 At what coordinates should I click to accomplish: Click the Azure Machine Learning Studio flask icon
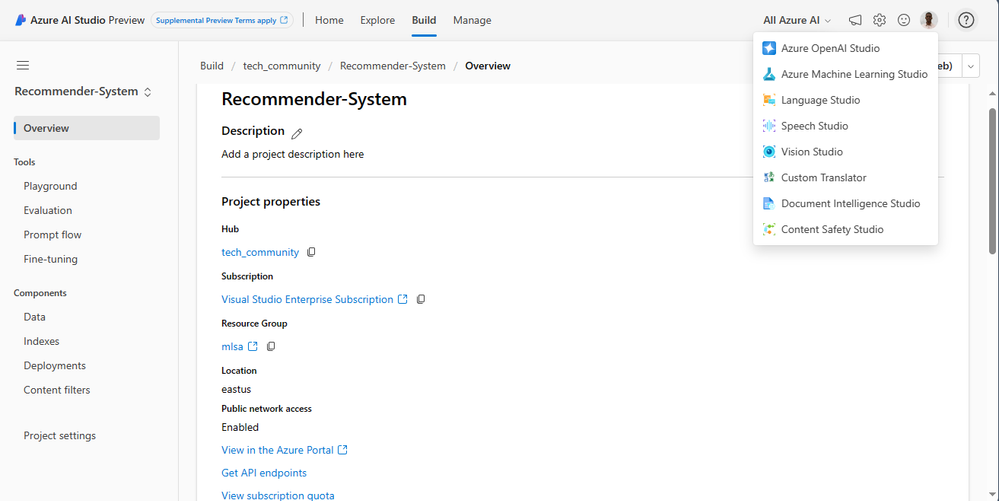tap(769, 74)
